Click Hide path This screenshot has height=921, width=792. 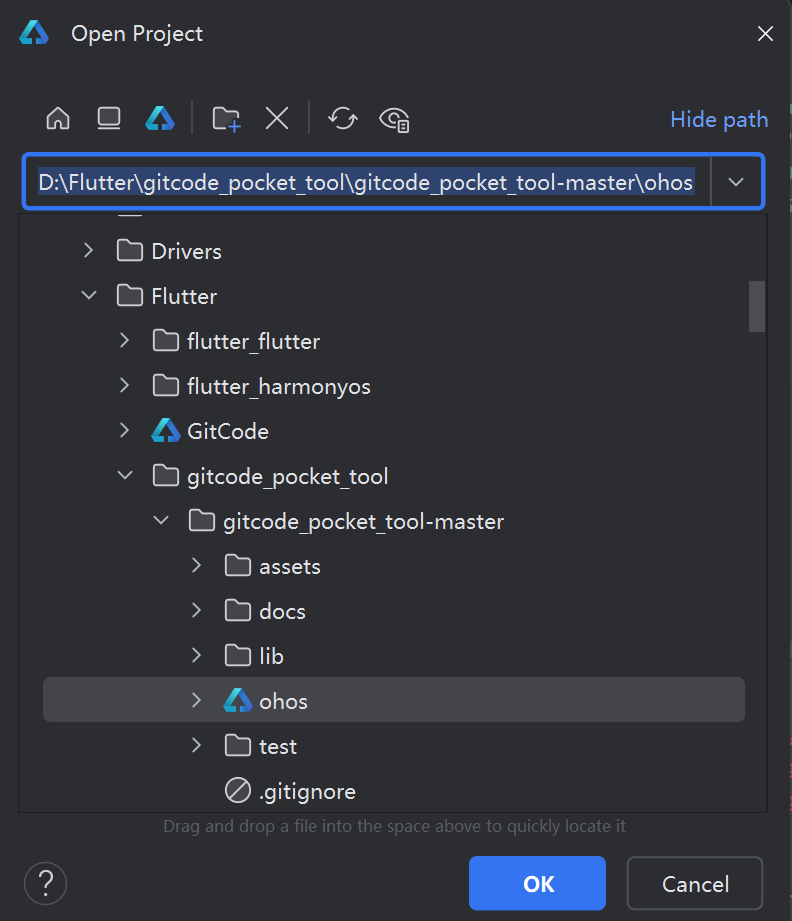719,119
